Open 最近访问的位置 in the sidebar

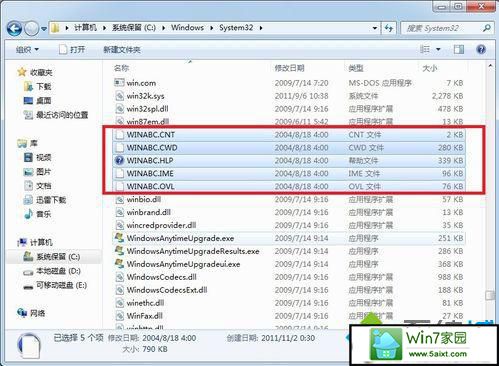pyautogui.click(x=62, y=115)
